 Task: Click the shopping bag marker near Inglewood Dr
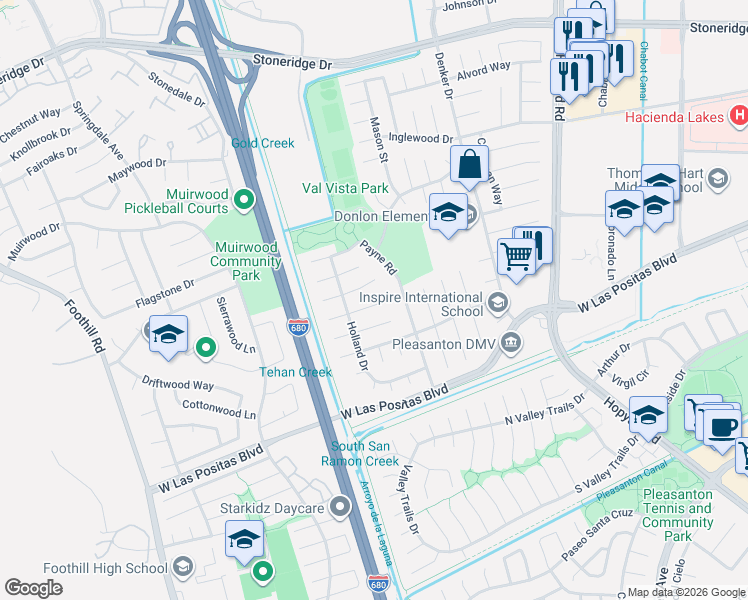coord(469,165)
